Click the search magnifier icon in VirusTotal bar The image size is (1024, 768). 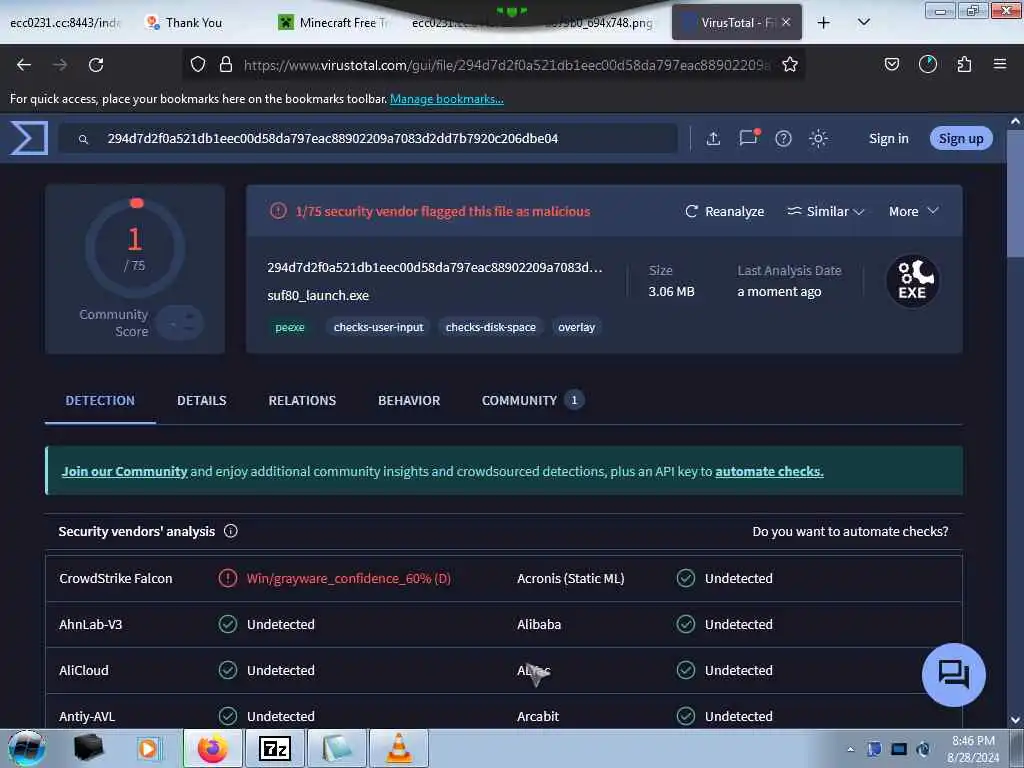(84, 139)
